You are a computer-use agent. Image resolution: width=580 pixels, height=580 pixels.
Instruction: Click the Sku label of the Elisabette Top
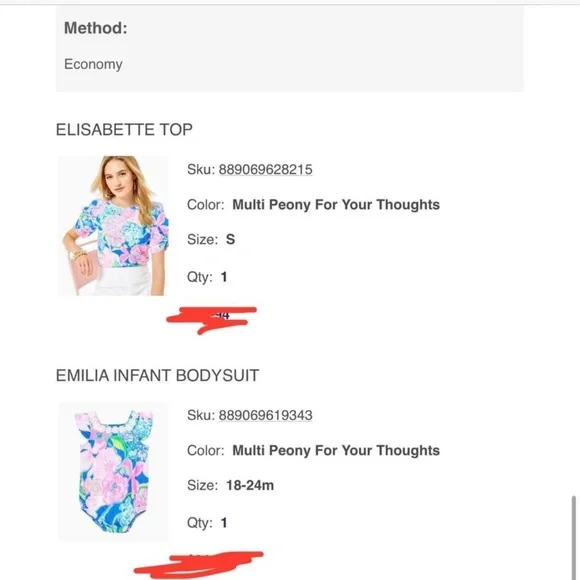coord(201,169)
